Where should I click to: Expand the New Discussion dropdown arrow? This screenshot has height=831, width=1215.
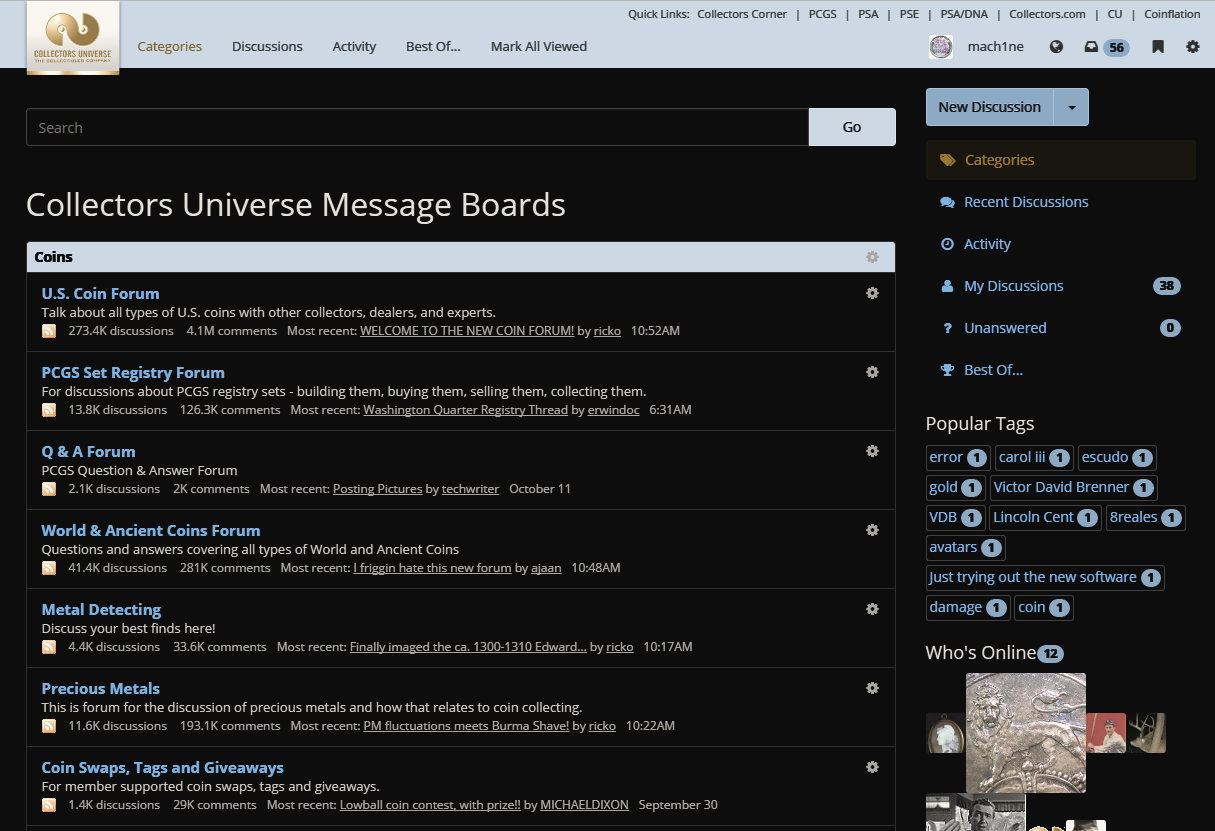tap(1072, 107)
